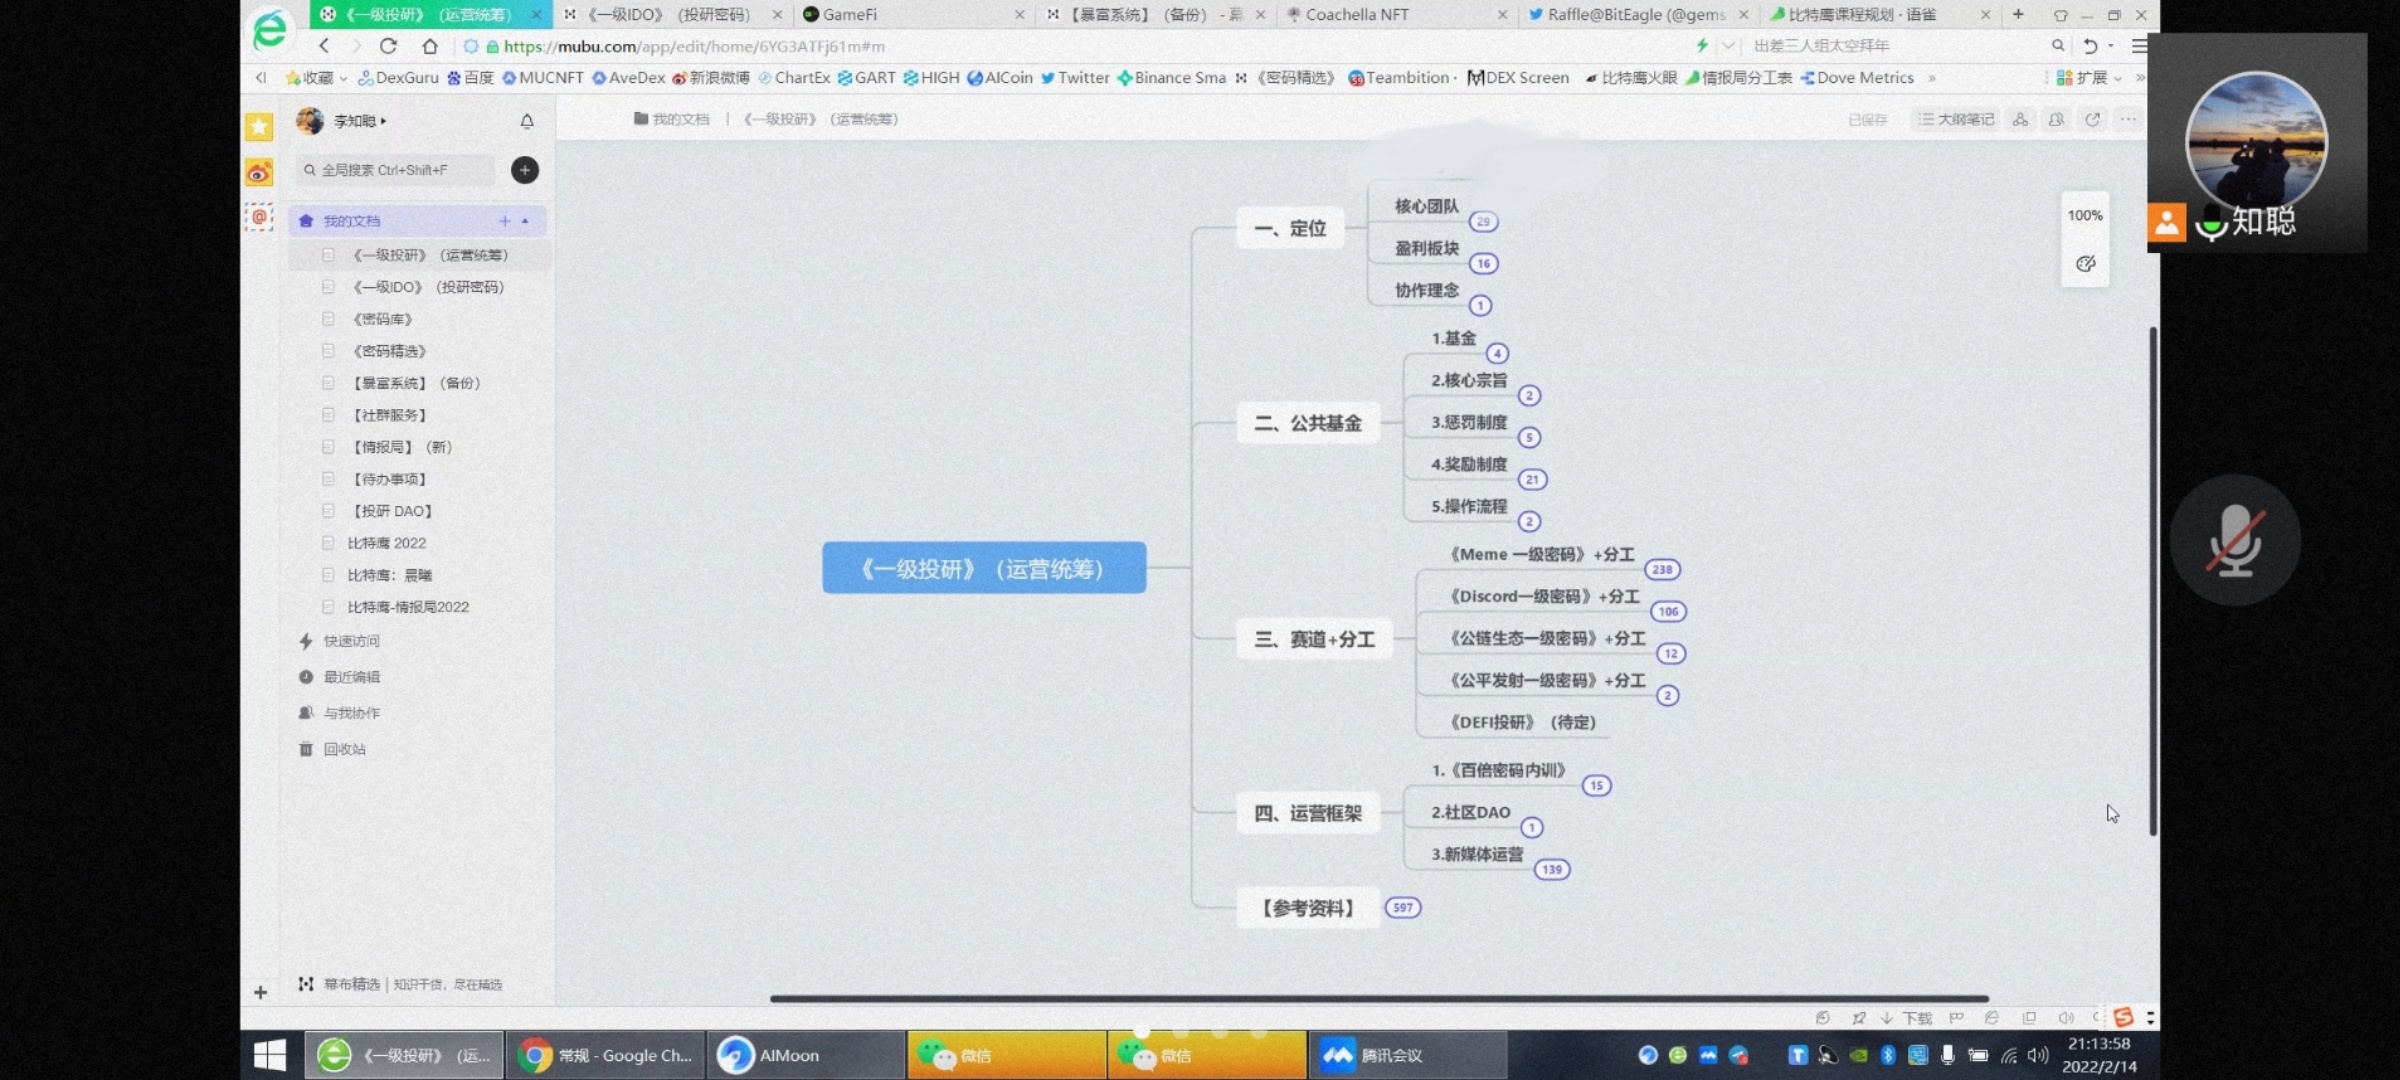Open 《密码库》 document in sidebar

click(382, 319)
